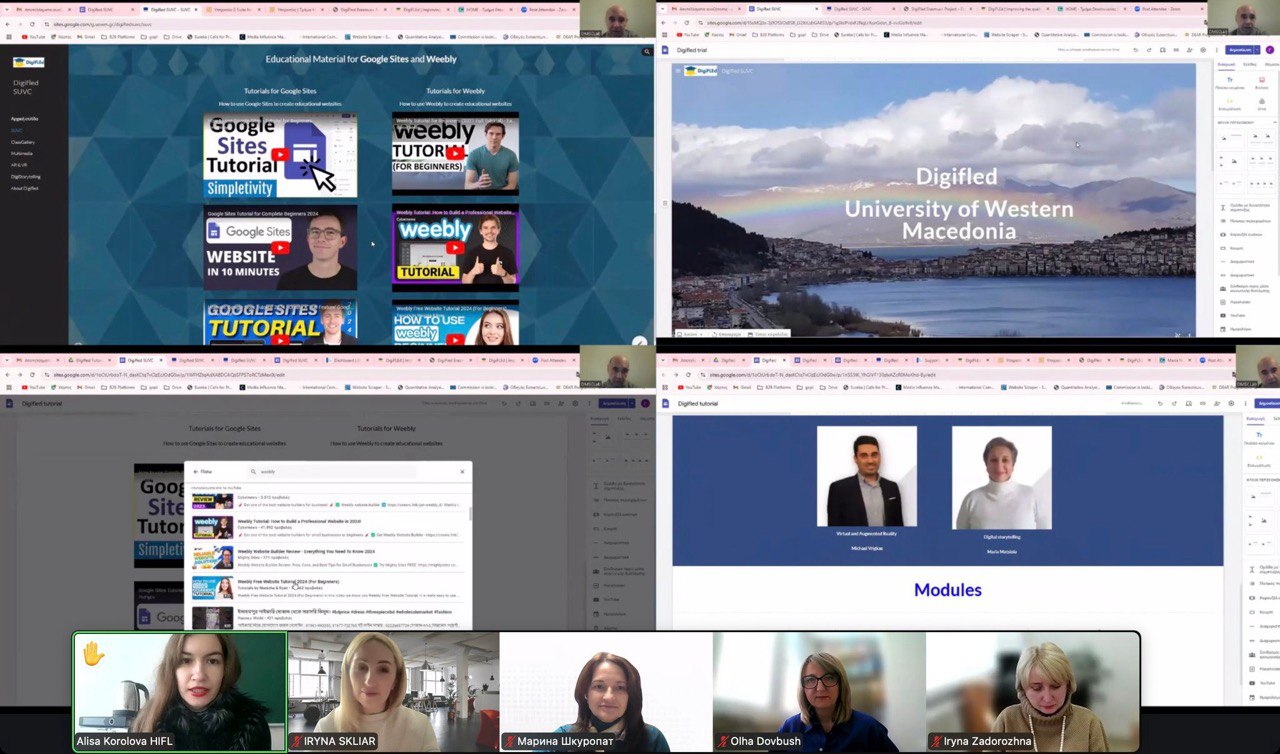Click the search field containing "weebly"

[x=340, y=472]
